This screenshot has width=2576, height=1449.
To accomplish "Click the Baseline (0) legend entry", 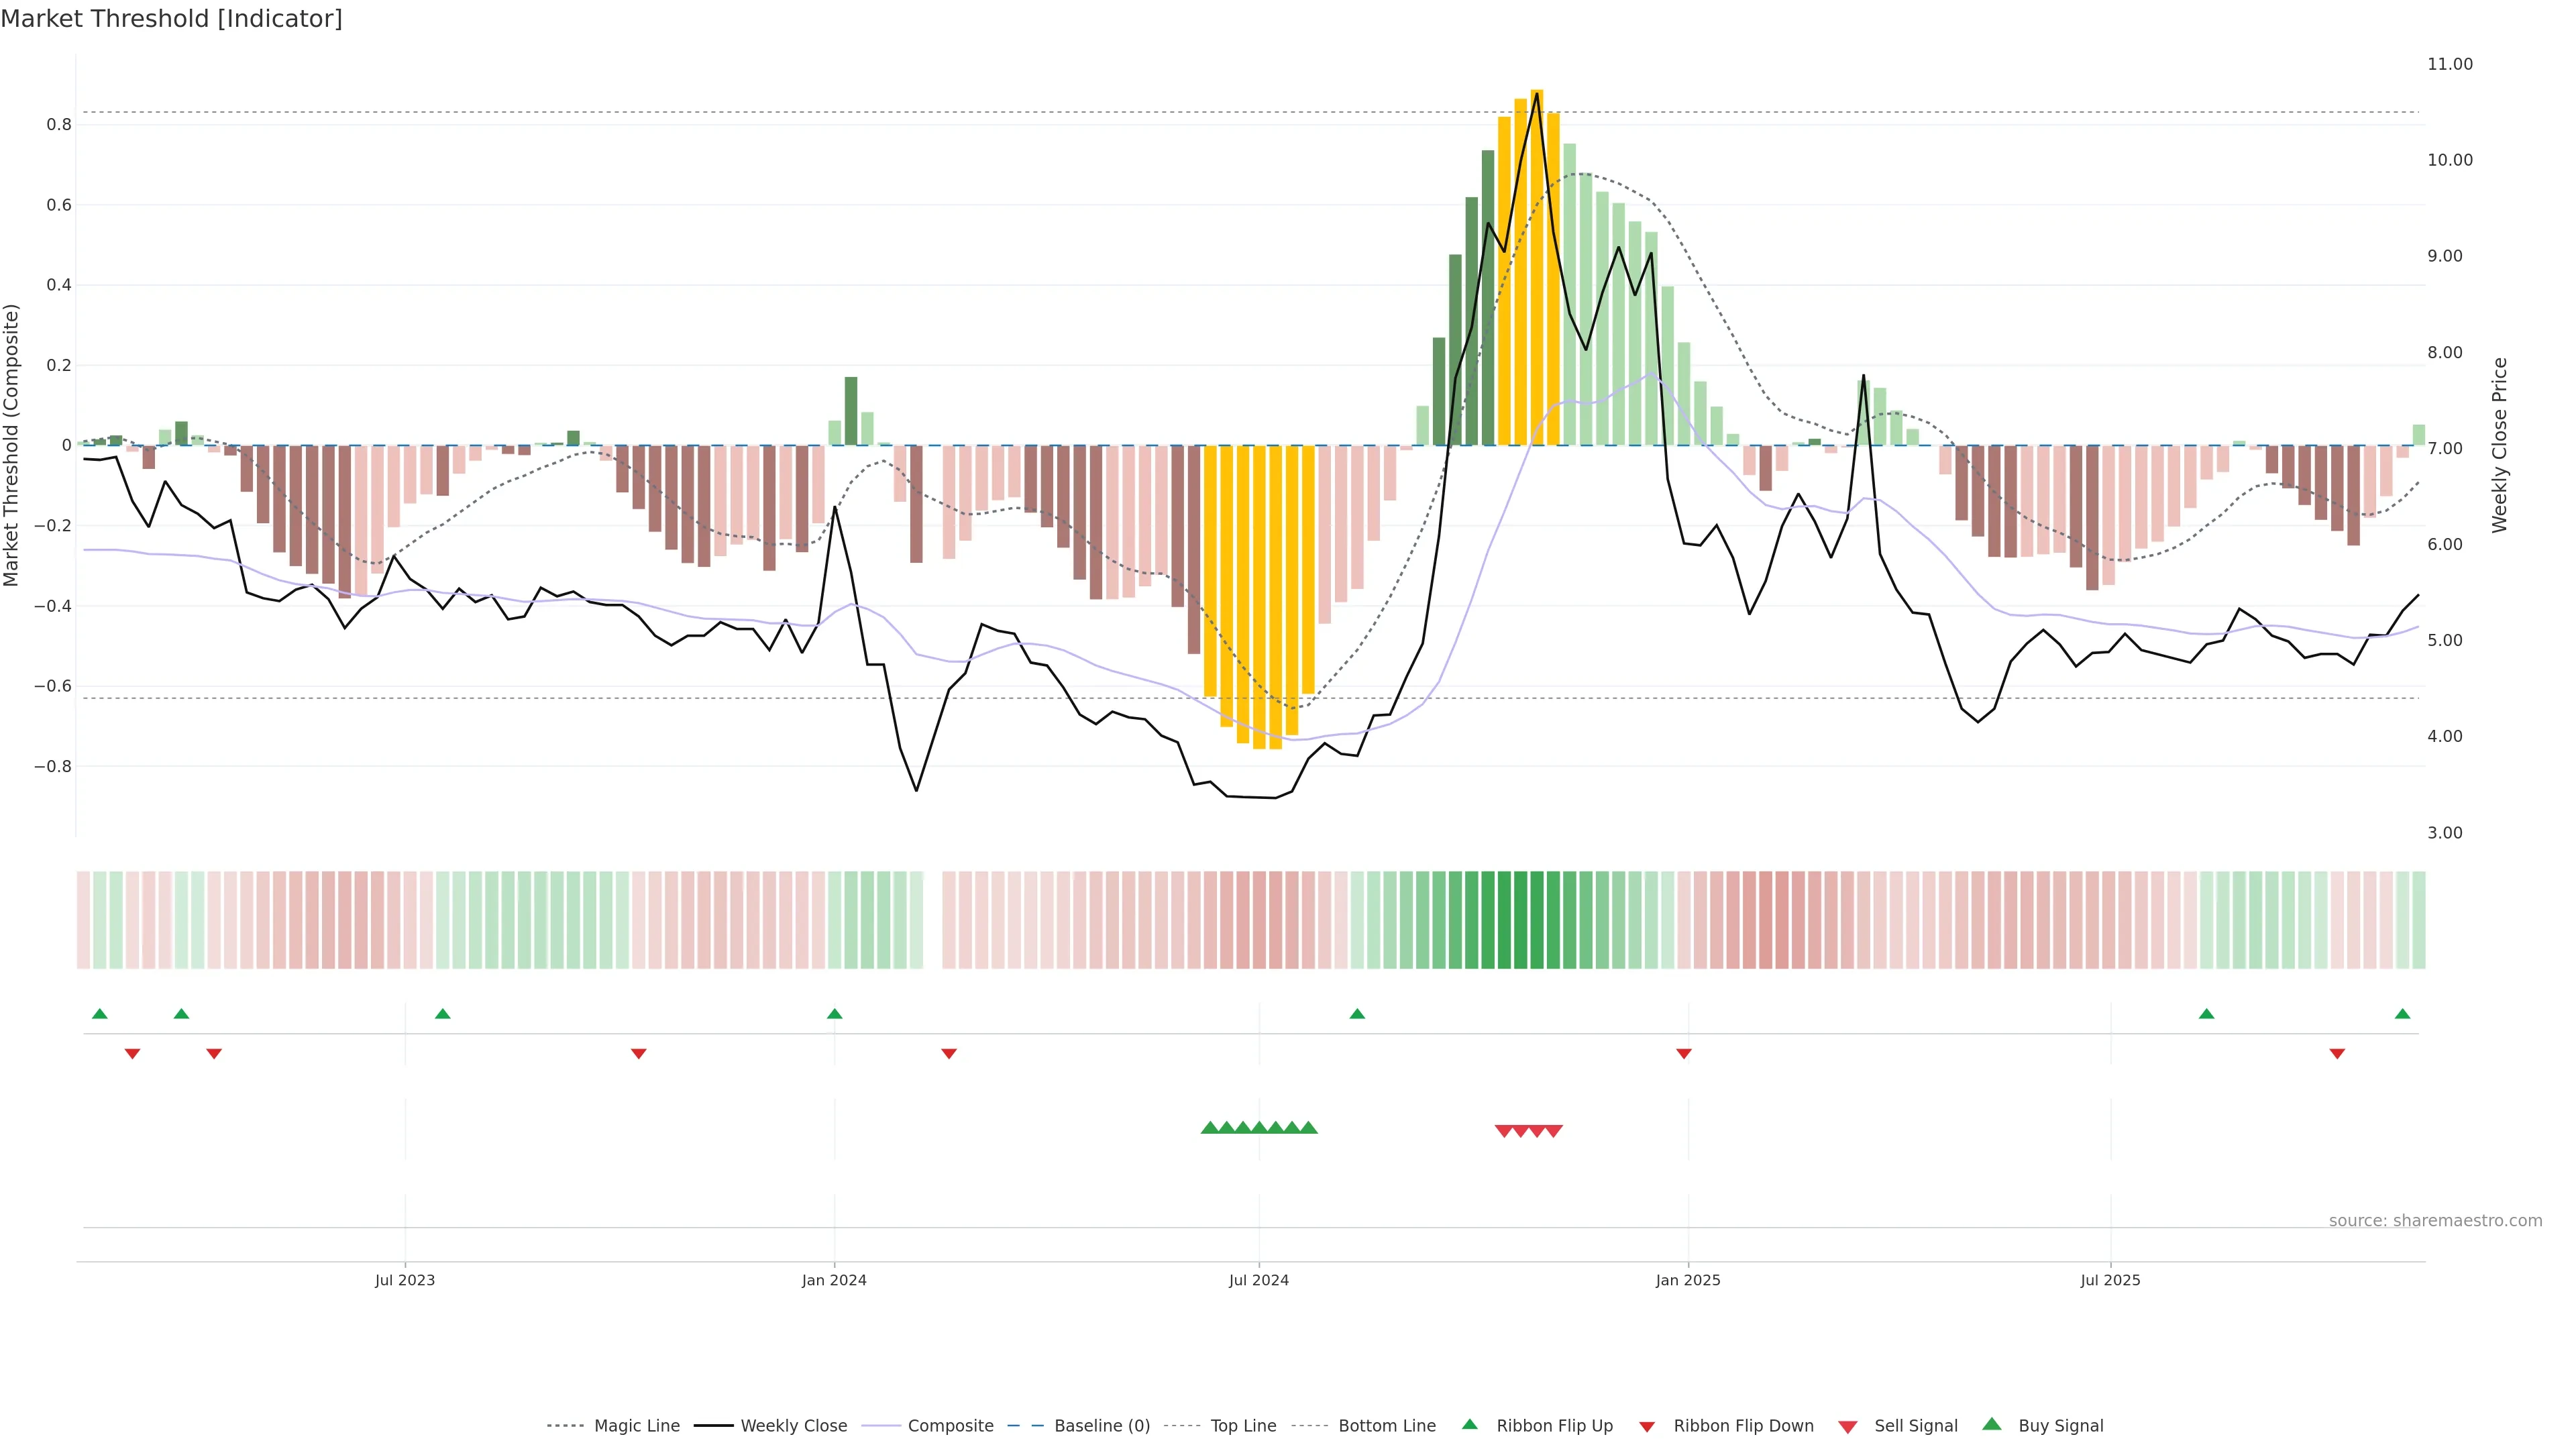I will [x=1101, y=1426].
